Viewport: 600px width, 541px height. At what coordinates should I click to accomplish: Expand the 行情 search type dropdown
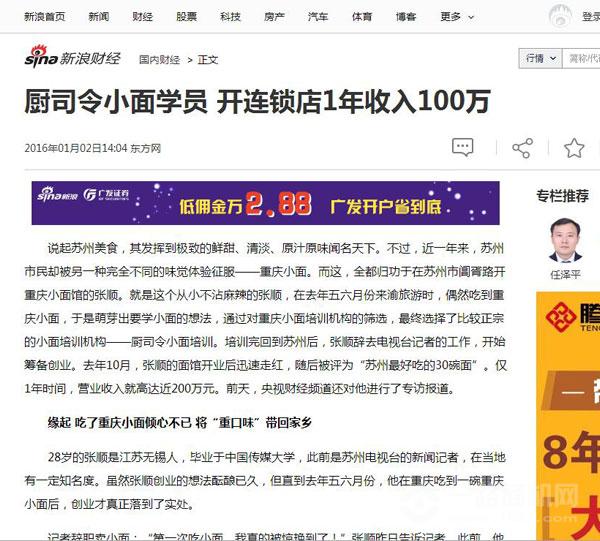point(539,59)
